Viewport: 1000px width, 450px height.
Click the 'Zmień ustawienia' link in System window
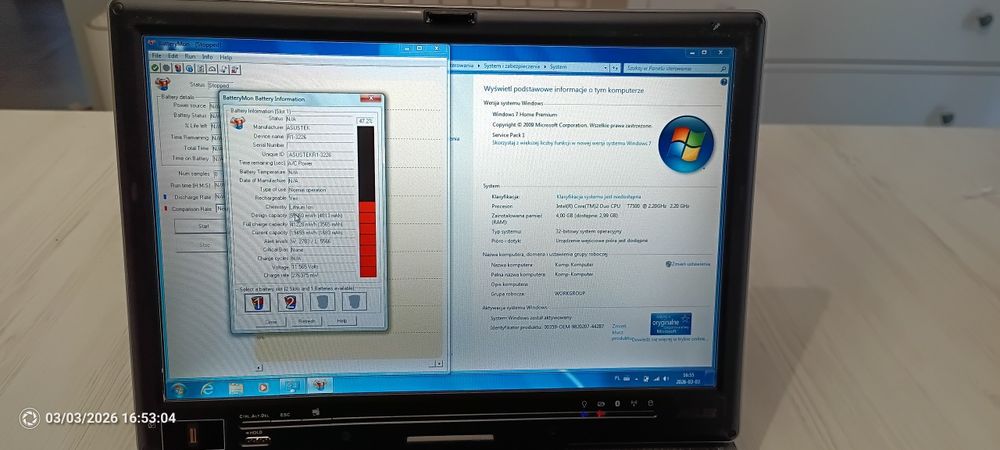(688, 263)
